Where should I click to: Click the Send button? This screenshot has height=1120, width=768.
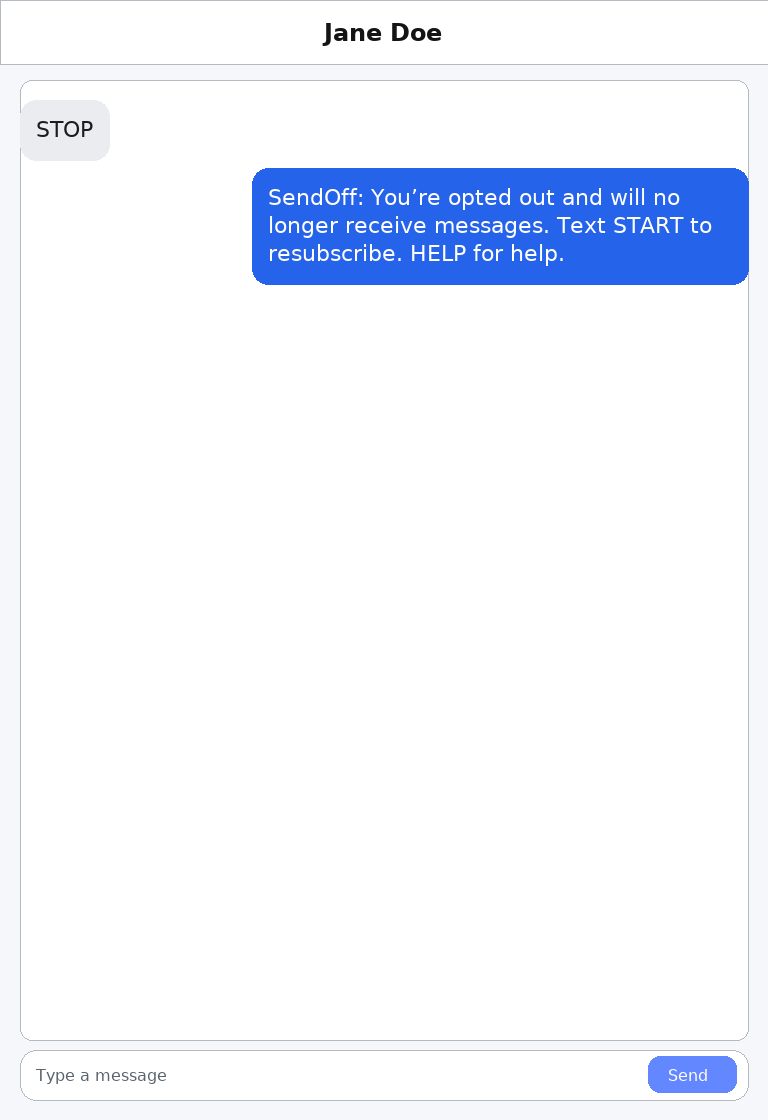(x=692, y=1075)
